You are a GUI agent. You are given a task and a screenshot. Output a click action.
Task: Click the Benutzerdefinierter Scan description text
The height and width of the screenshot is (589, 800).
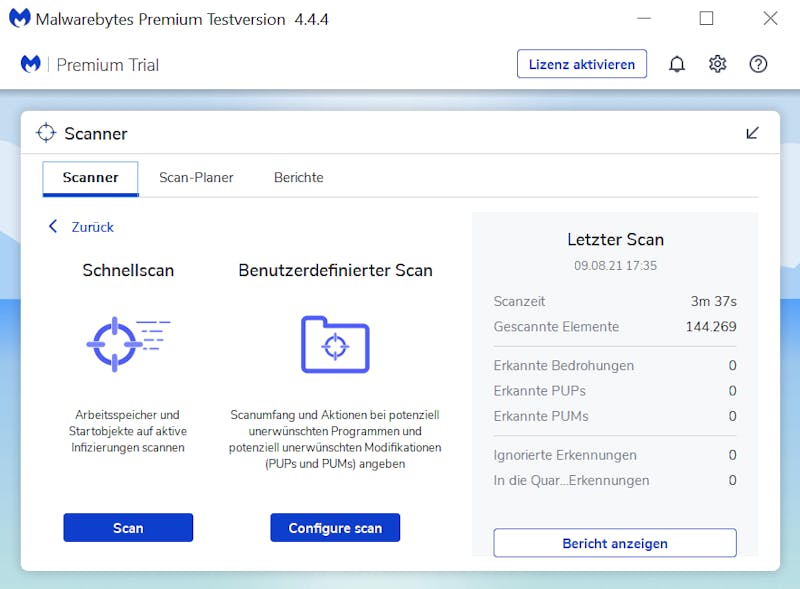pyautogui.click(x=335, y=439)
